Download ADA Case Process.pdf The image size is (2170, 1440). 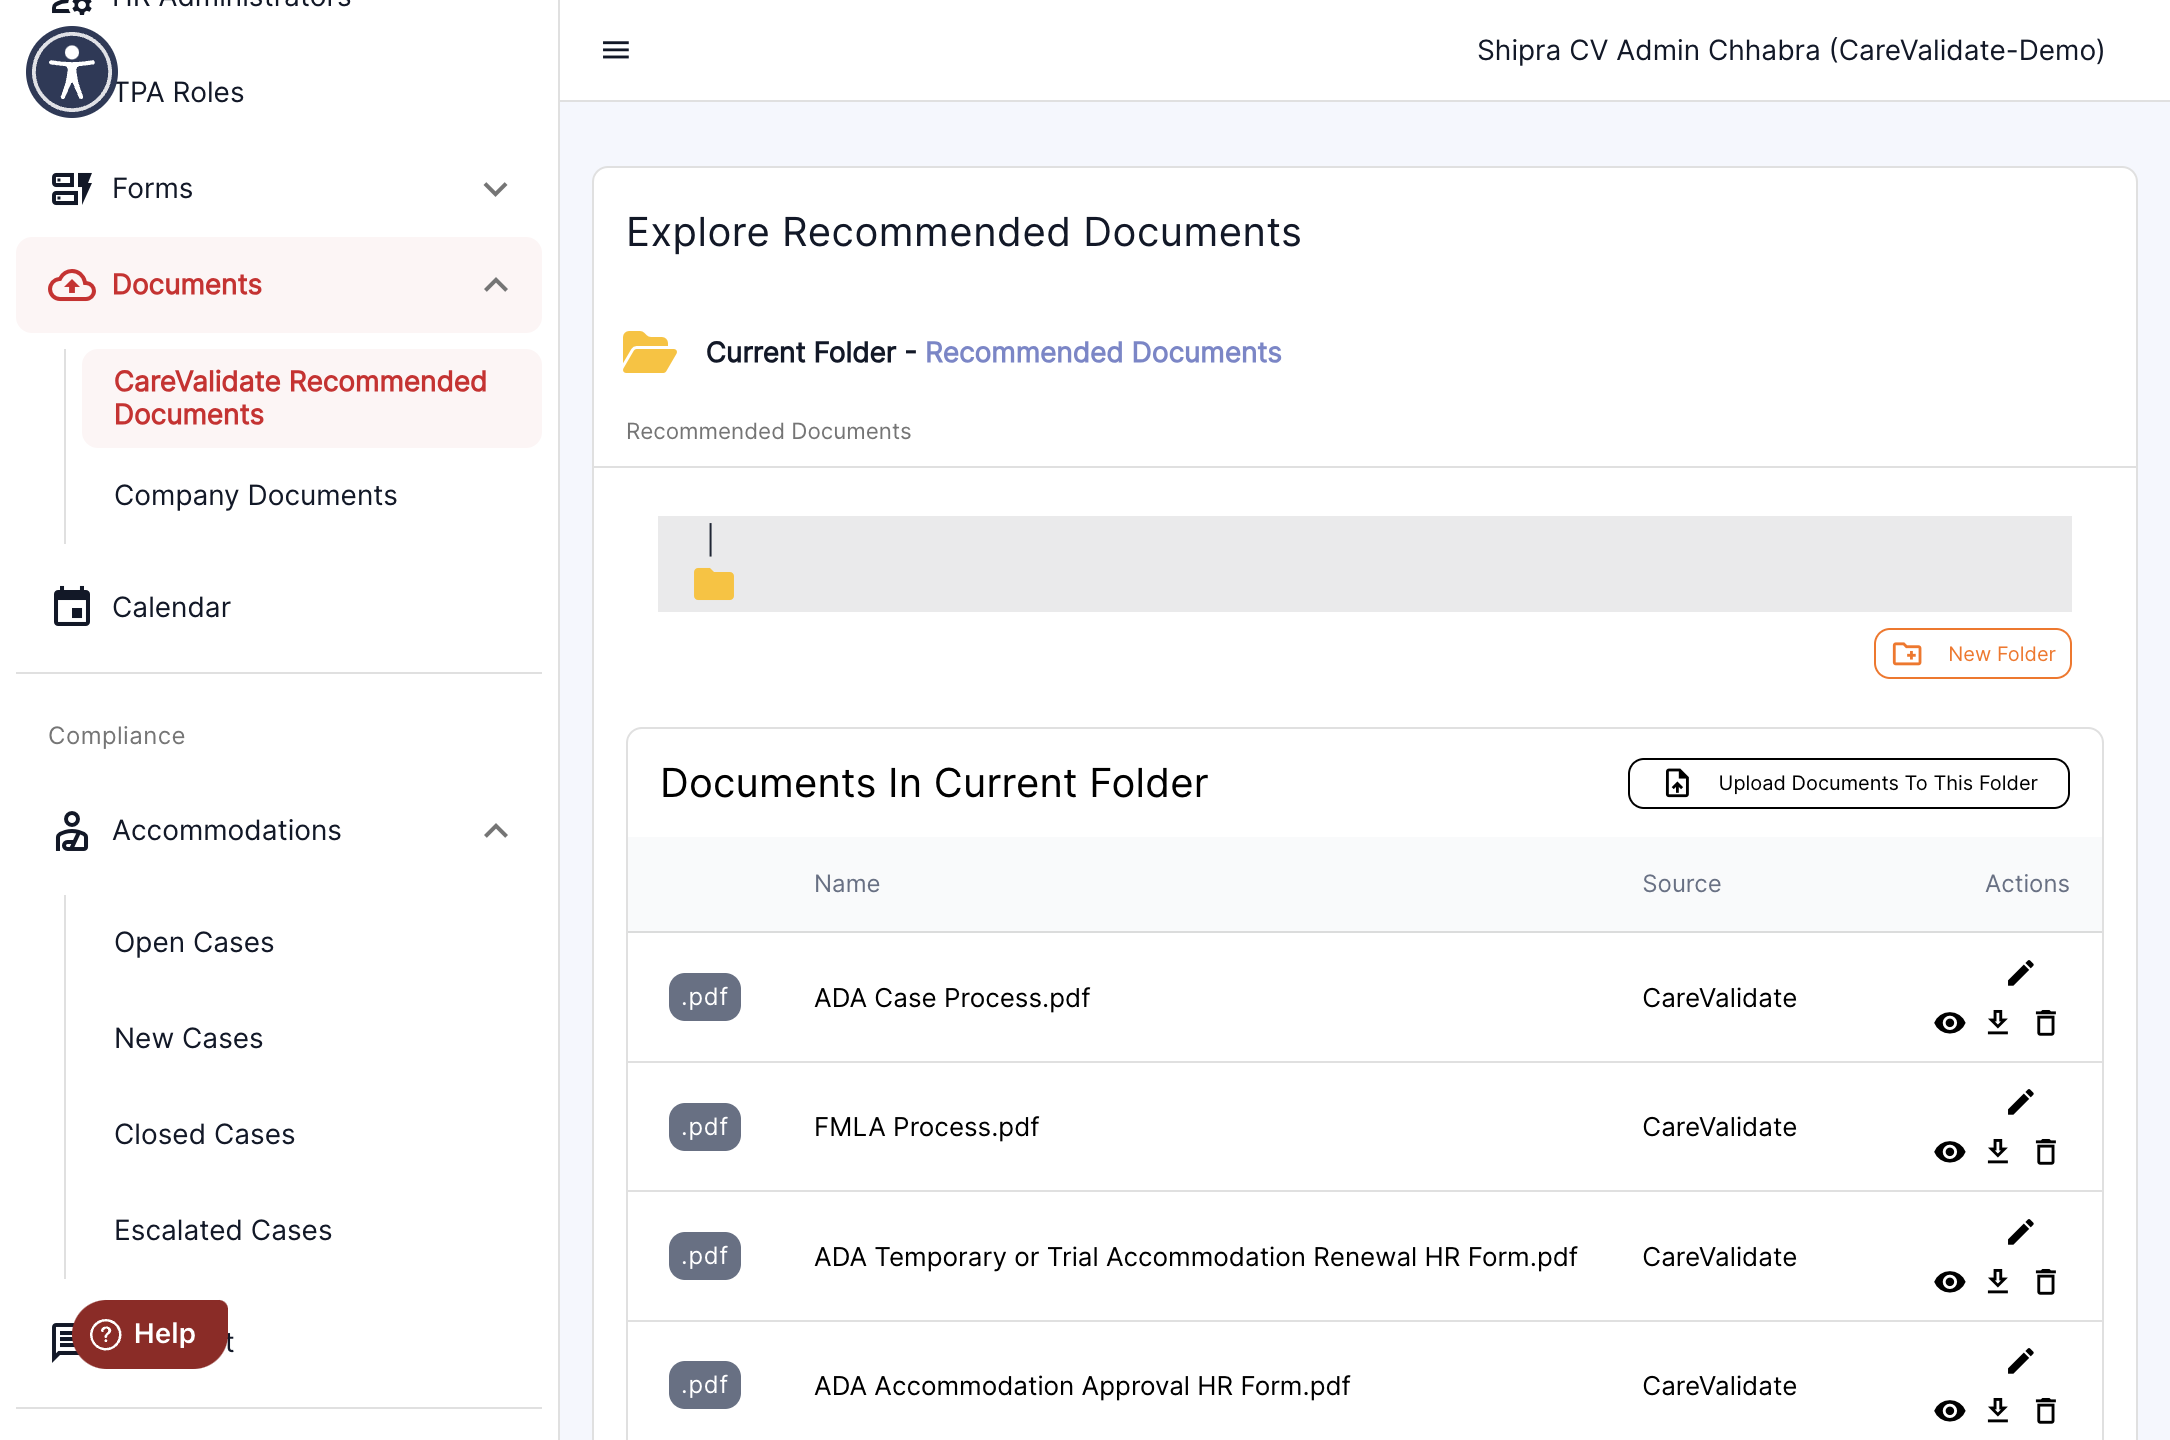1998,1022
